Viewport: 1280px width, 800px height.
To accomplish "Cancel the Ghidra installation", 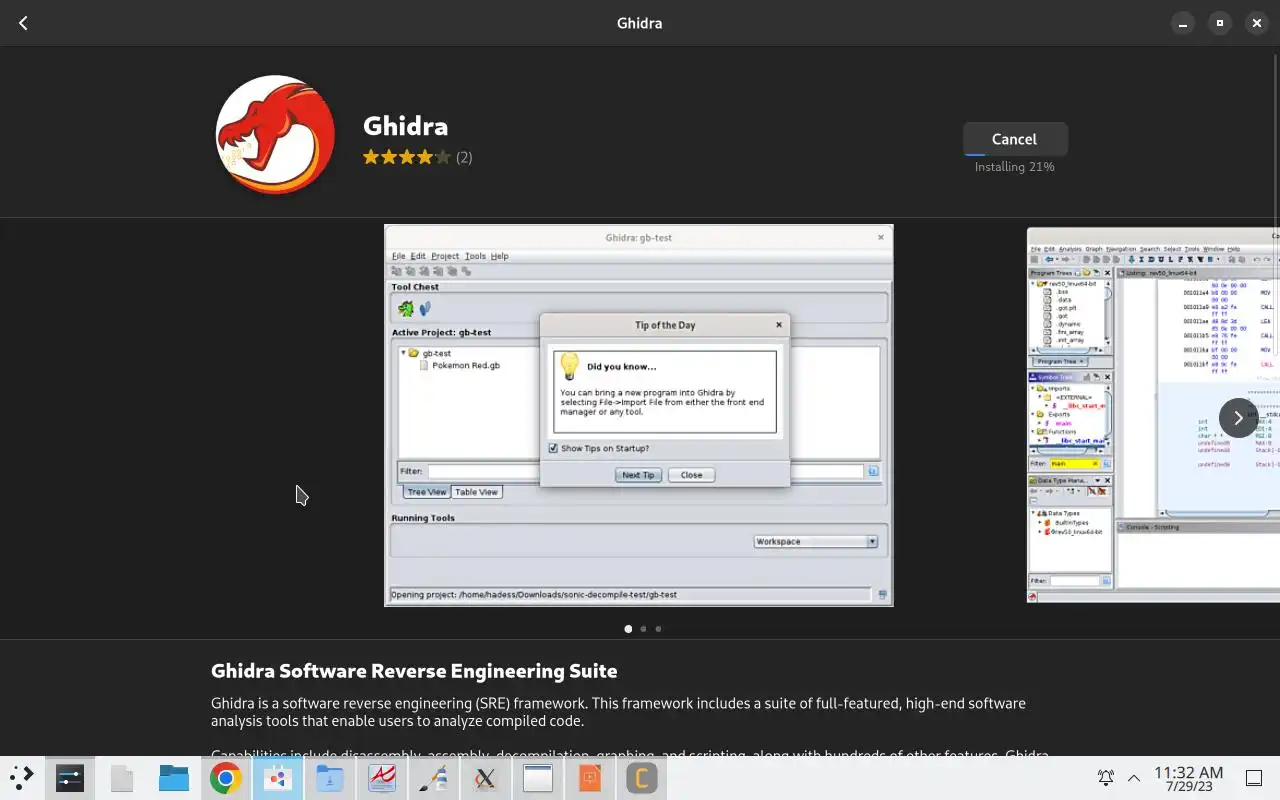I will [1015, 139].
